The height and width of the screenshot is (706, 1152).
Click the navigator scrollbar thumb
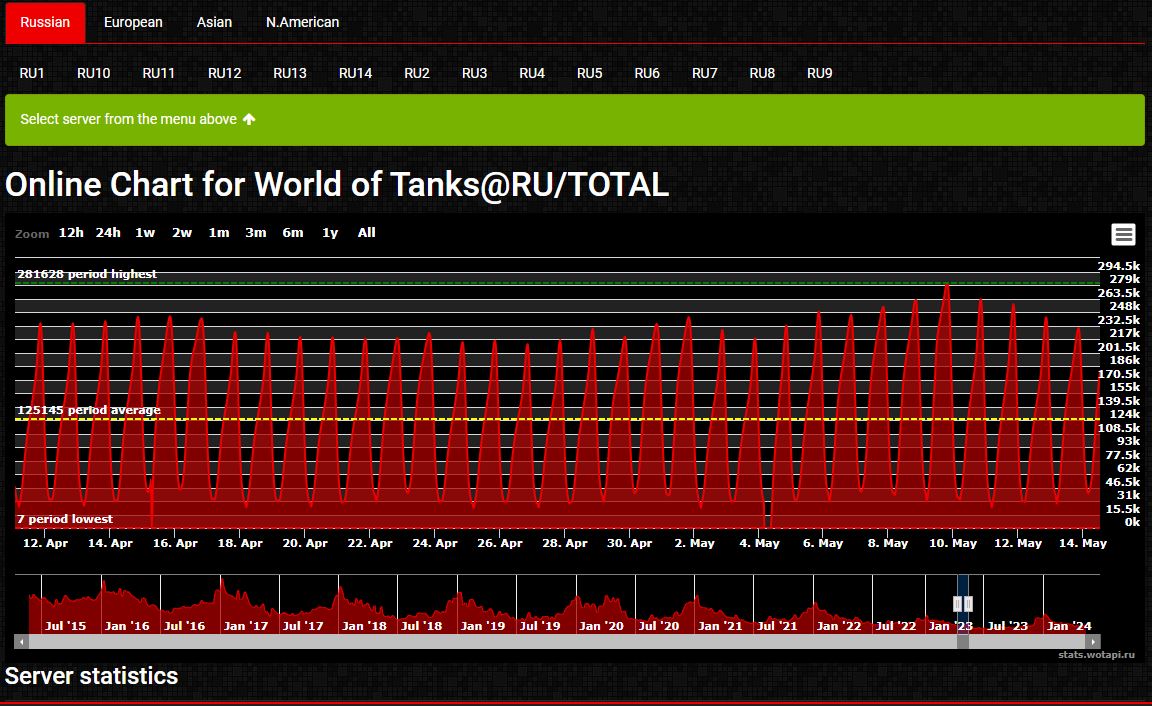pyautogui.click(x=963, y=642)
